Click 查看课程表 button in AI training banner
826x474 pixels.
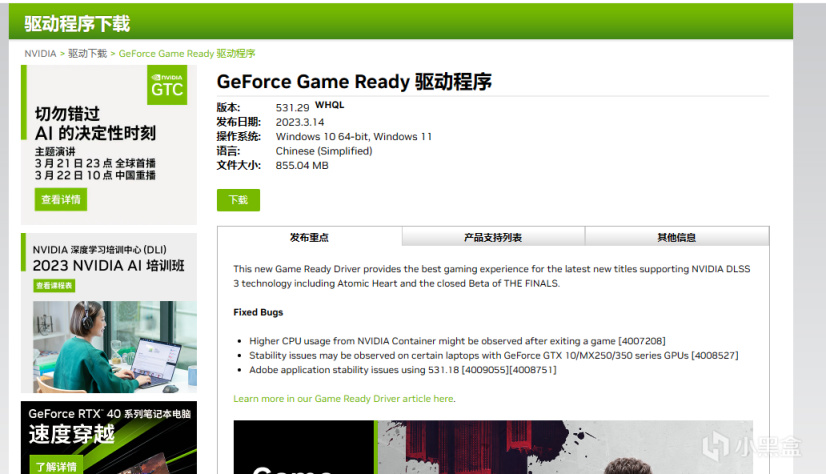point(54,285)
